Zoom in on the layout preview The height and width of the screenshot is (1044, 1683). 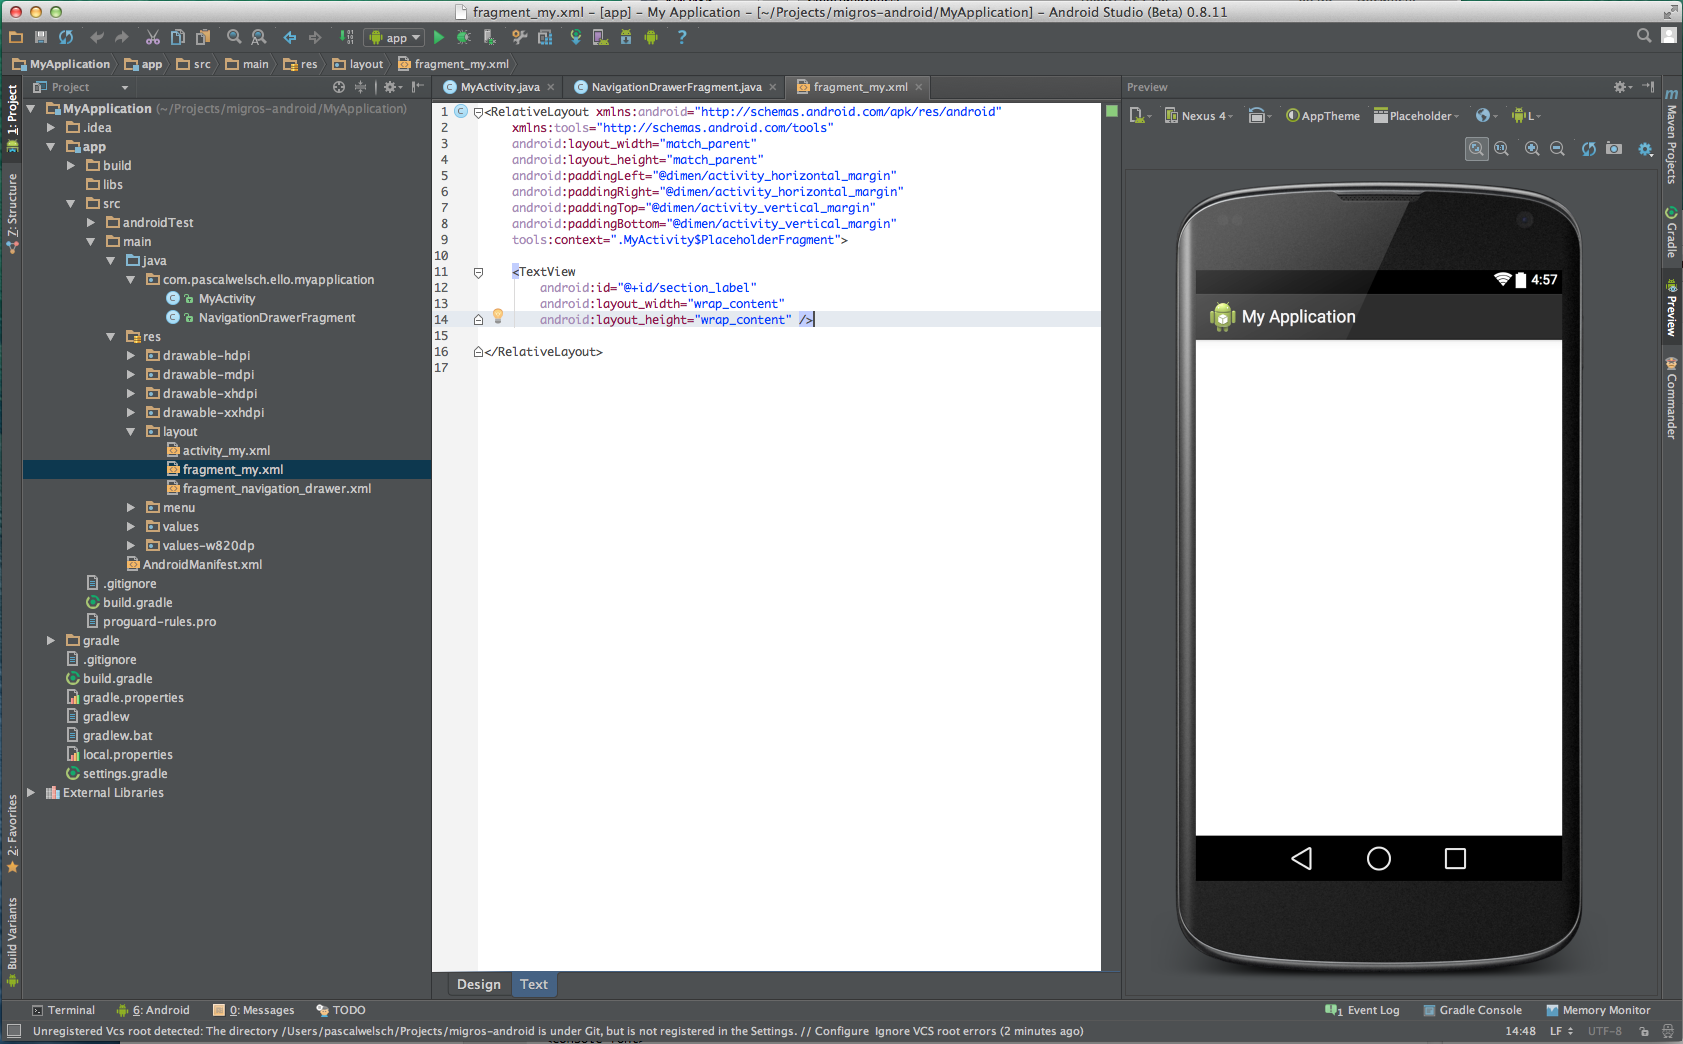pyautogui.click(x=1532, y=149)
